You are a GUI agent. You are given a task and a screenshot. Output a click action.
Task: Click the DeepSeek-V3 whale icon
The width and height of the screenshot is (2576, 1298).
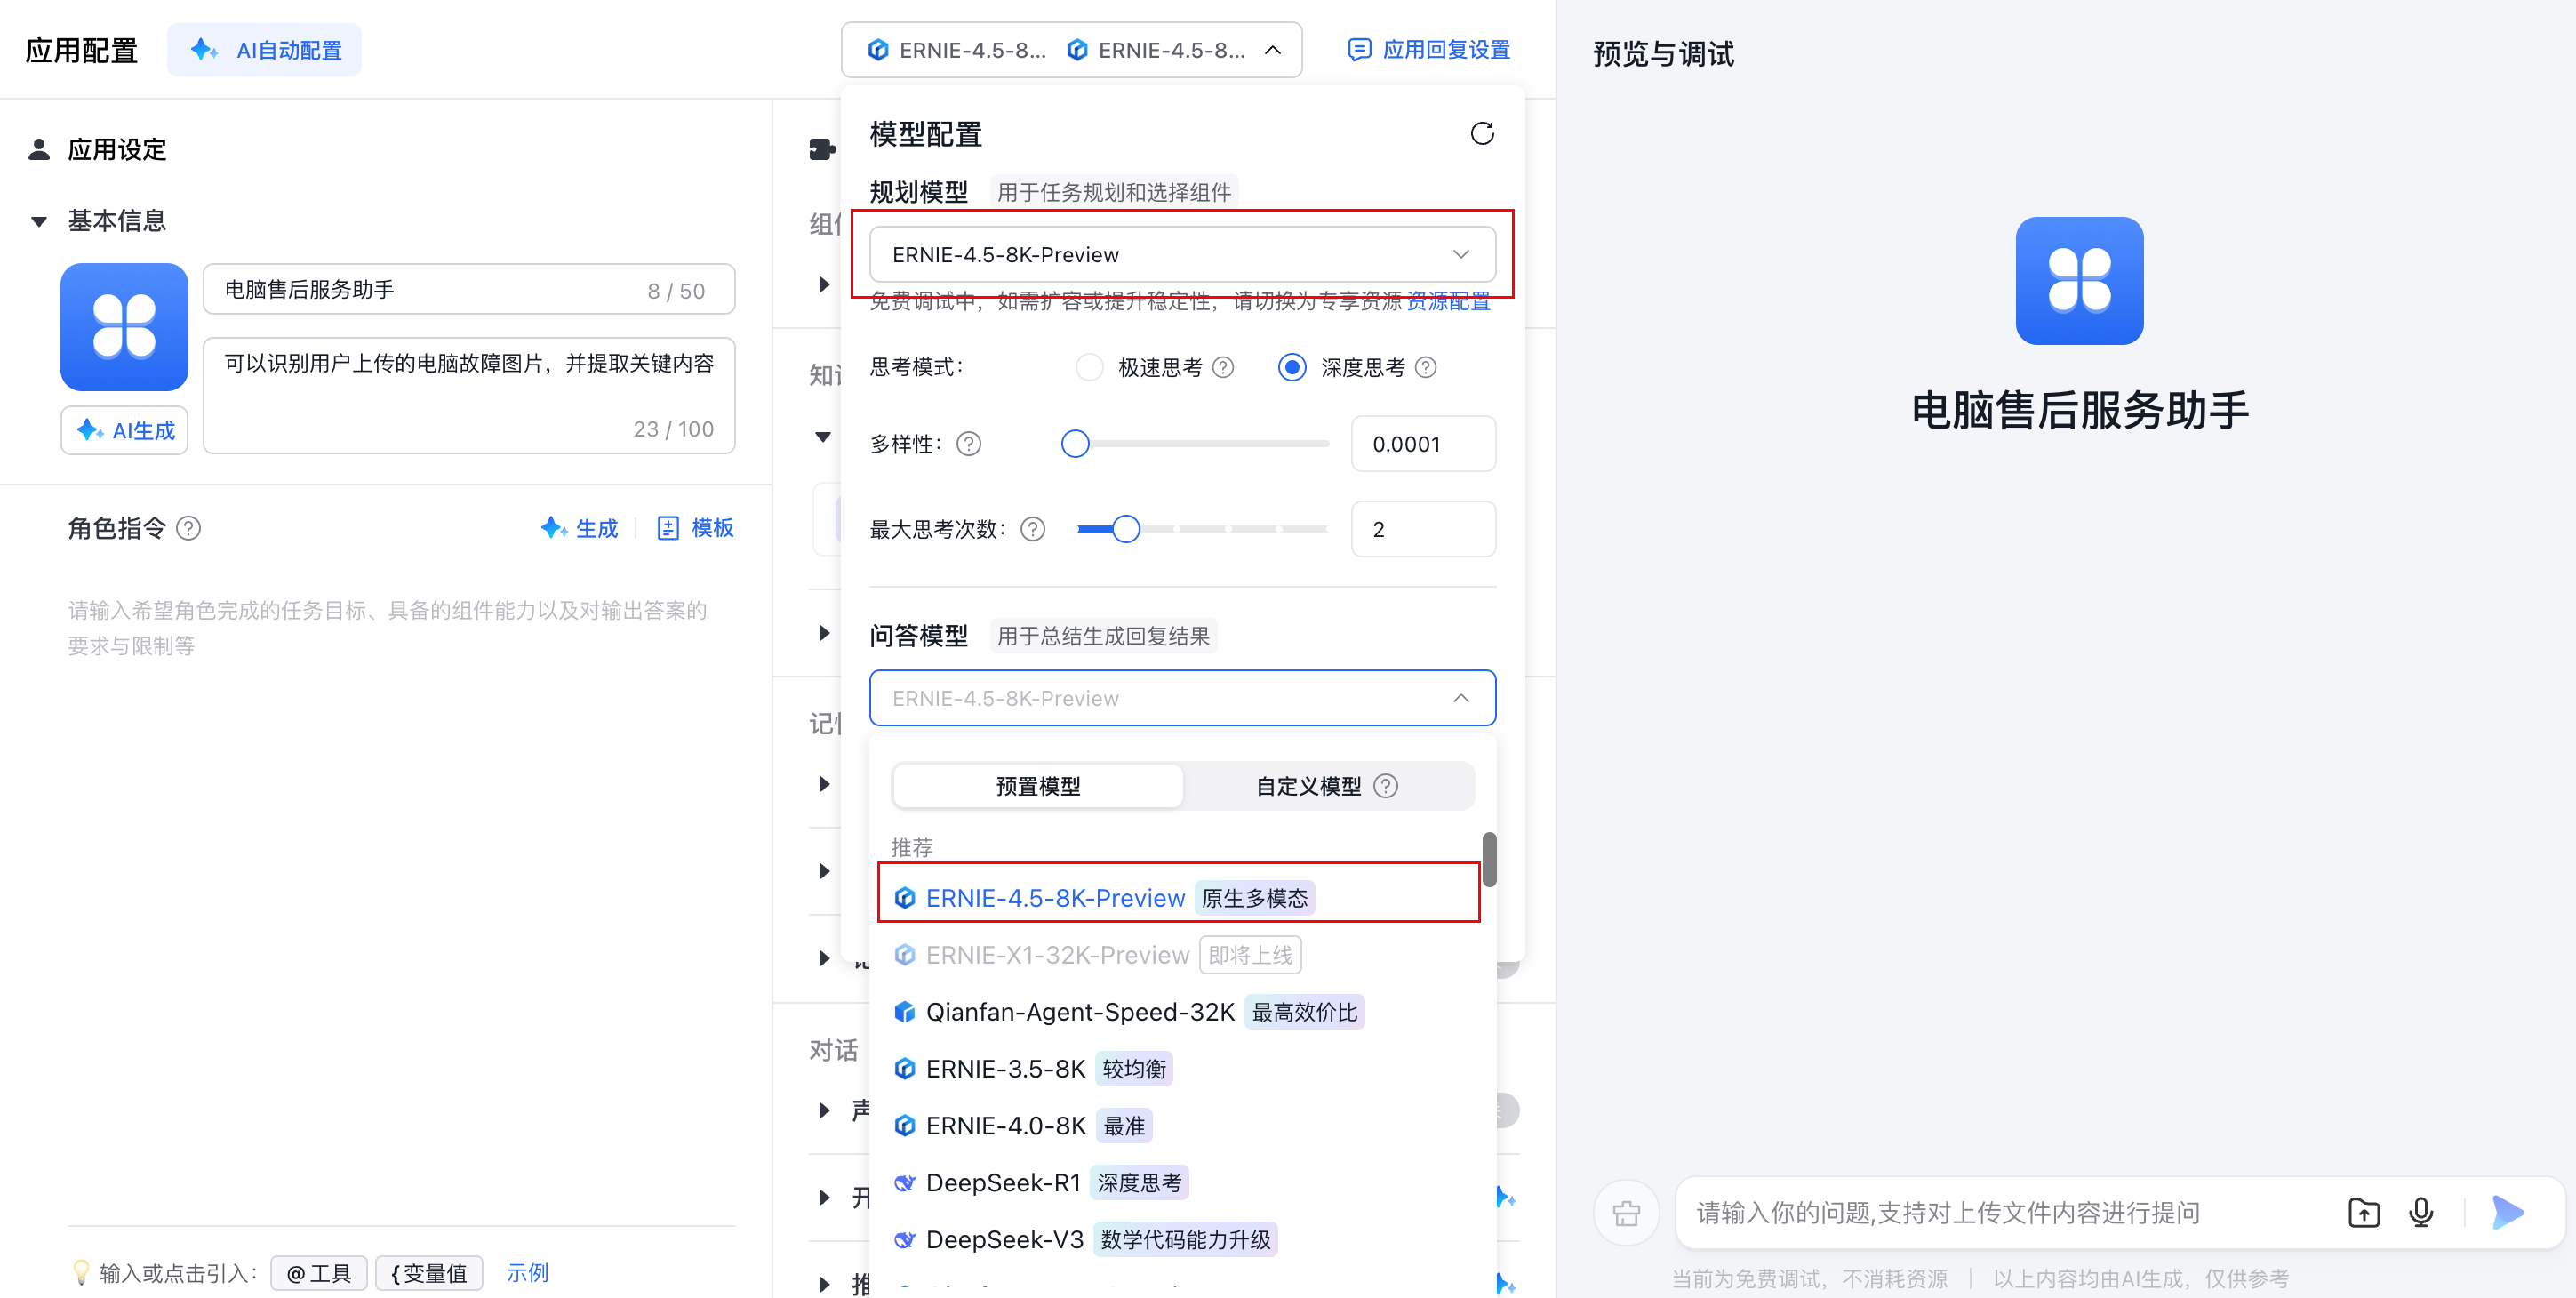[904, 1240]
